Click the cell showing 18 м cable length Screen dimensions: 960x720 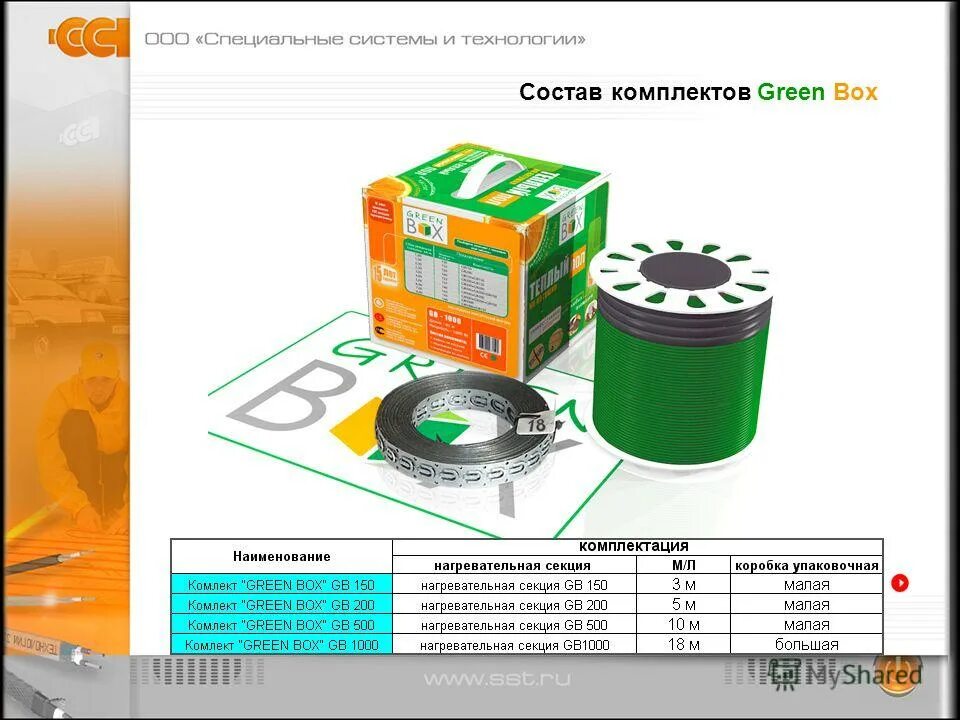pyautogui.click(x=685, y=644)
